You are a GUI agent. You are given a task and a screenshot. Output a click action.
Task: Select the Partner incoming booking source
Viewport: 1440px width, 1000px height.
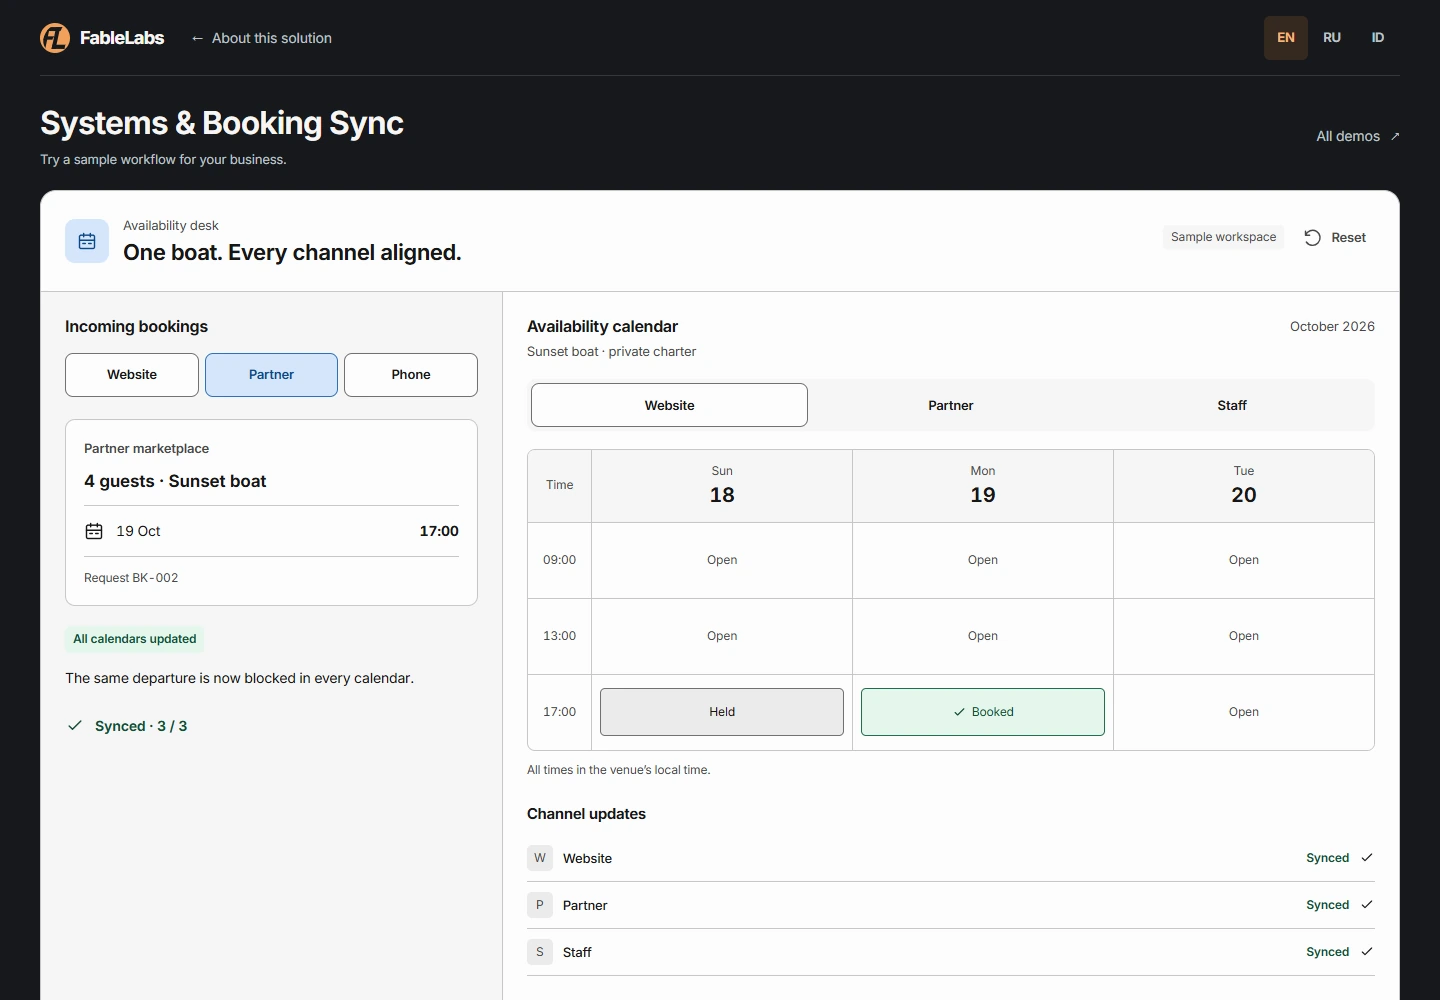(271, 375)
